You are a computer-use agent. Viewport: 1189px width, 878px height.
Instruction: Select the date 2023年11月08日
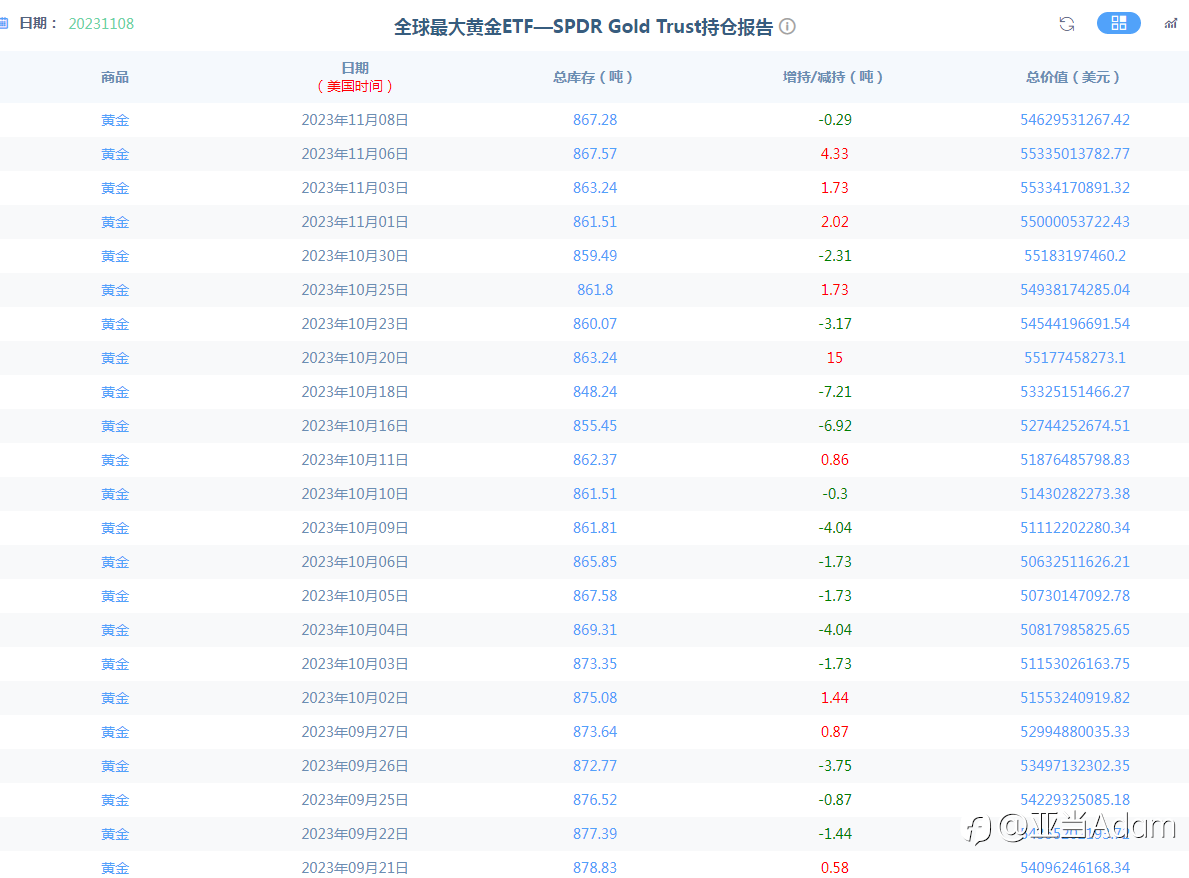coord(355,120)
